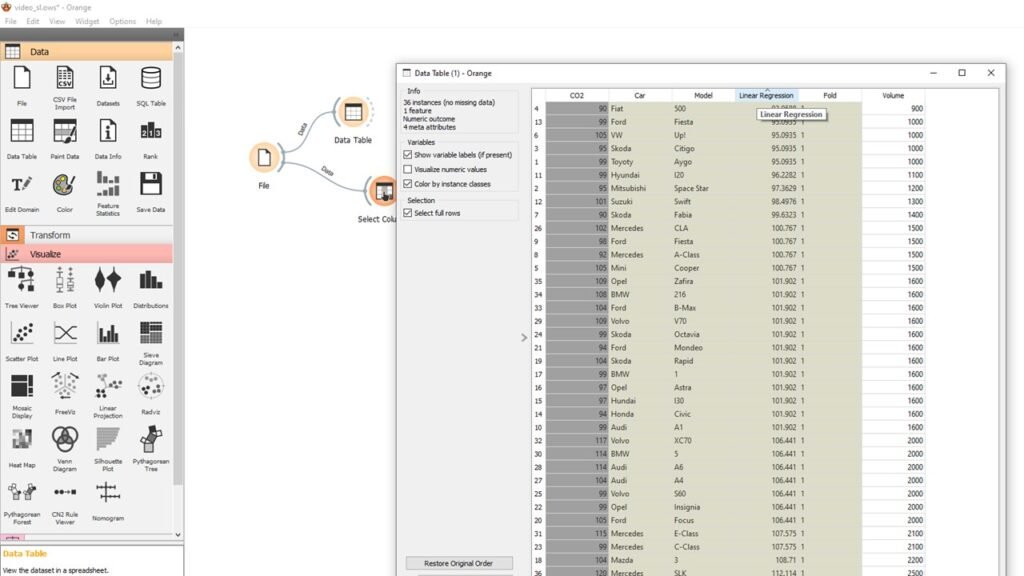
Task: Collapse the Data category in toolbox
Action: pos(86,52)
